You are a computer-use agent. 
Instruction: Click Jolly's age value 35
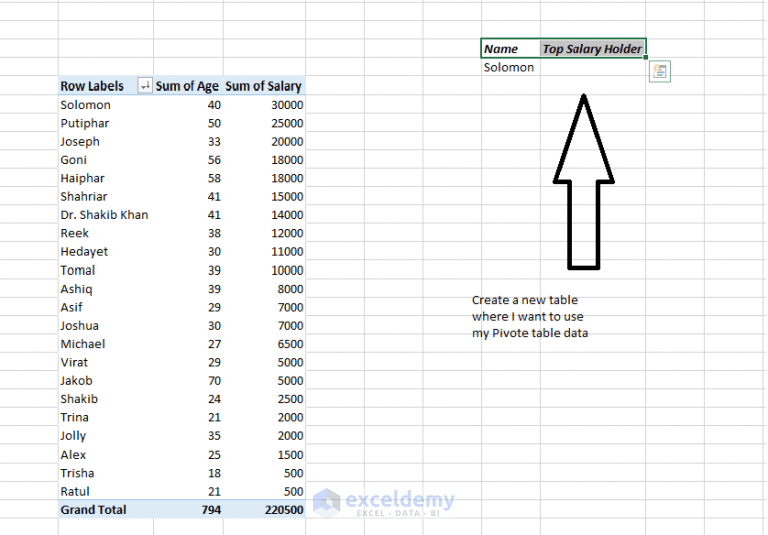tap(214, 436)
